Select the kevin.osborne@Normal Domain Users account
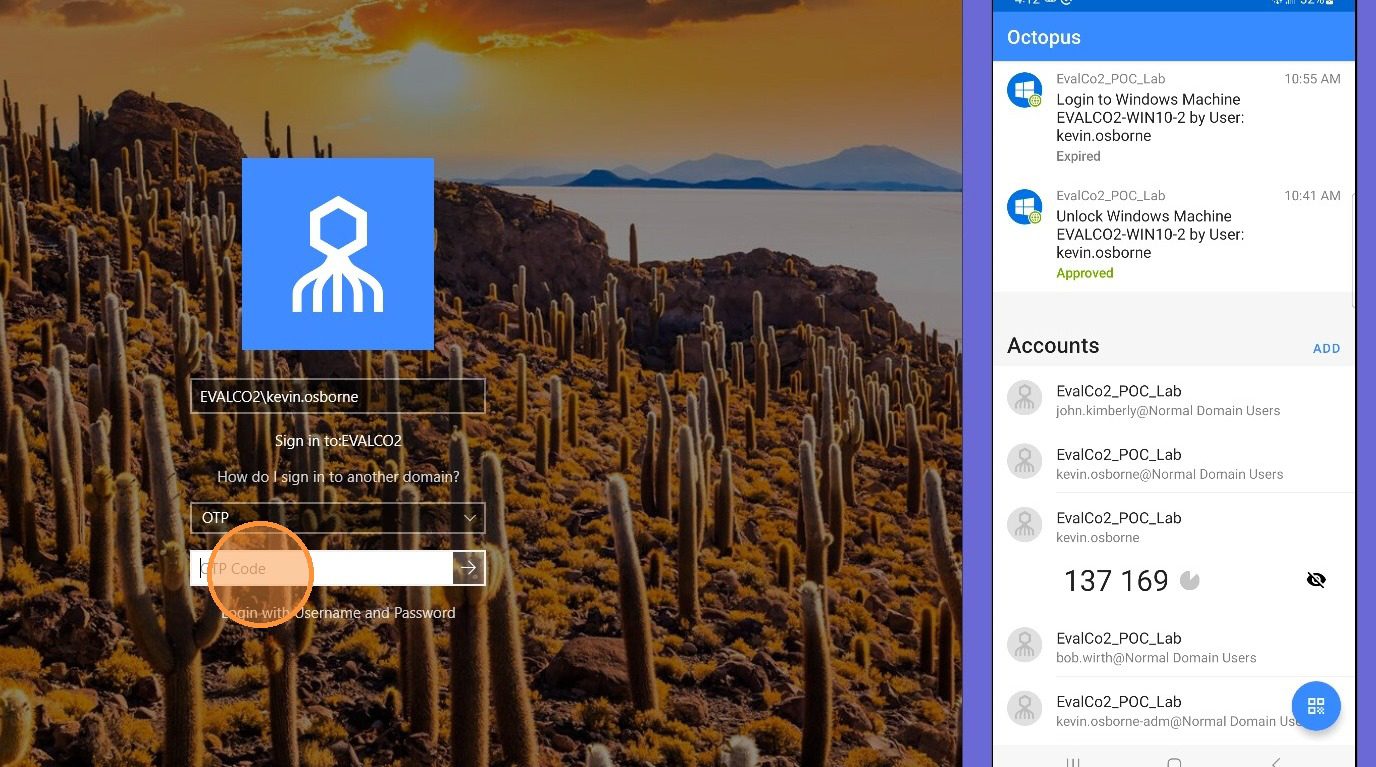Viewport: 1376px width, 767px height. tap(1174, 463)
